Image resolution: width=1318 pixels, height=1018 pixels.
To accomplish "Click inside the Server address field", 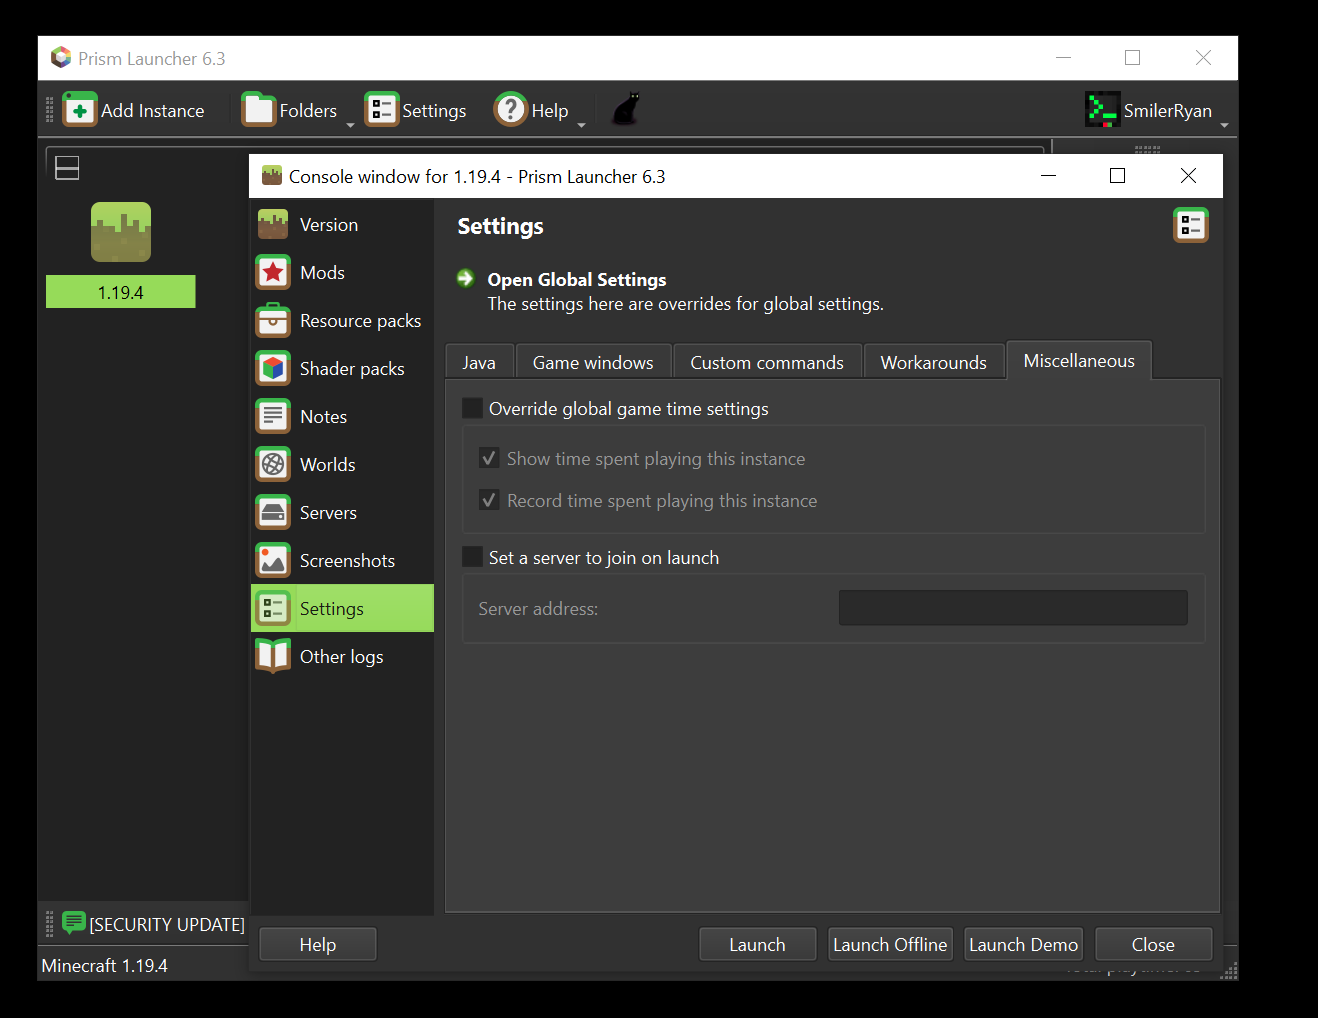I will point(1012,607).
